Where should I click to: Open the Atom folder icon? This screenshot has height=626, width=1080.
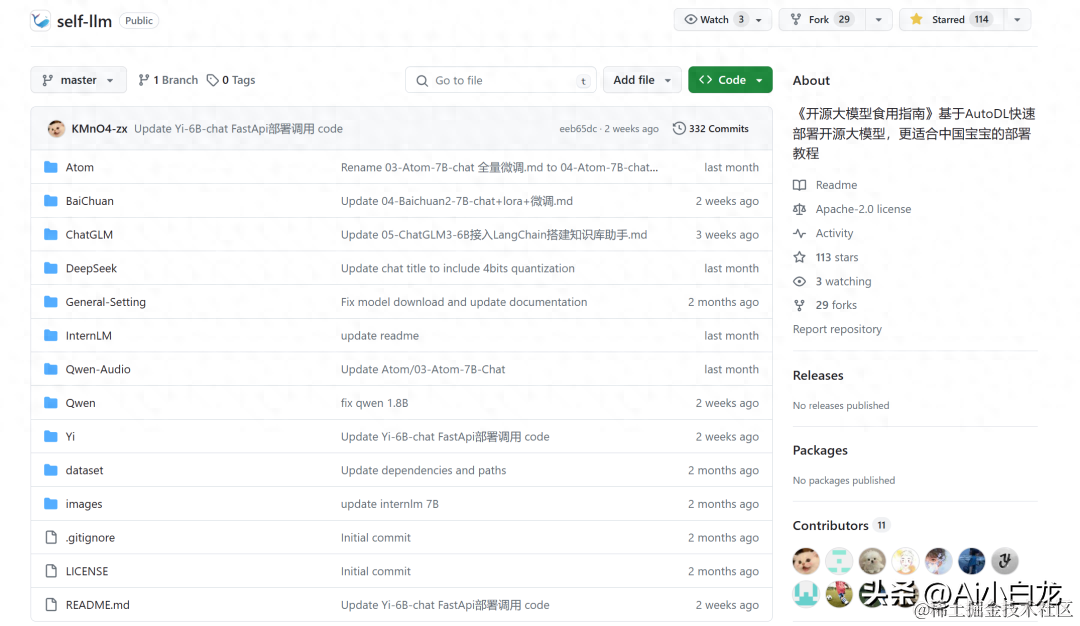pos(50,167)
